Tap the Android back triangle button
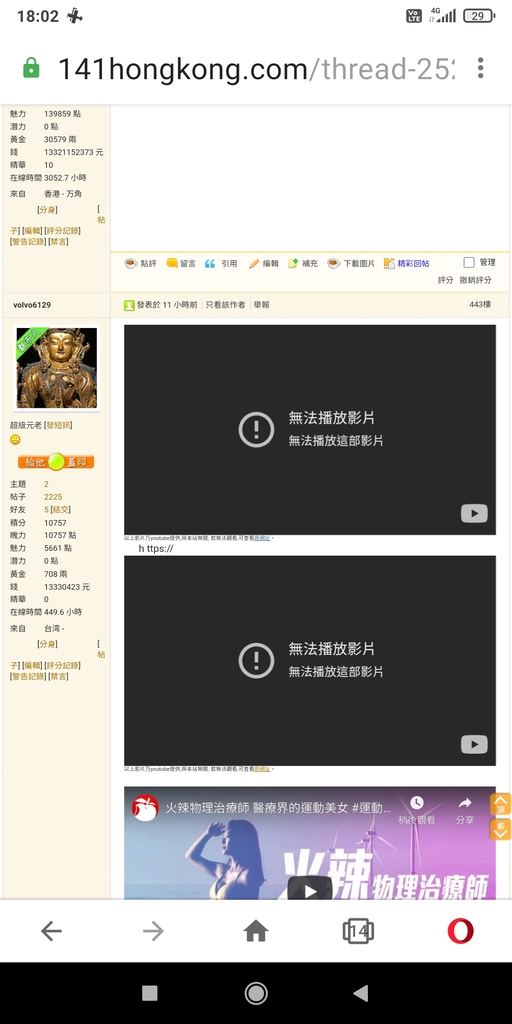The image size is (512, 1024). [360, 993]
